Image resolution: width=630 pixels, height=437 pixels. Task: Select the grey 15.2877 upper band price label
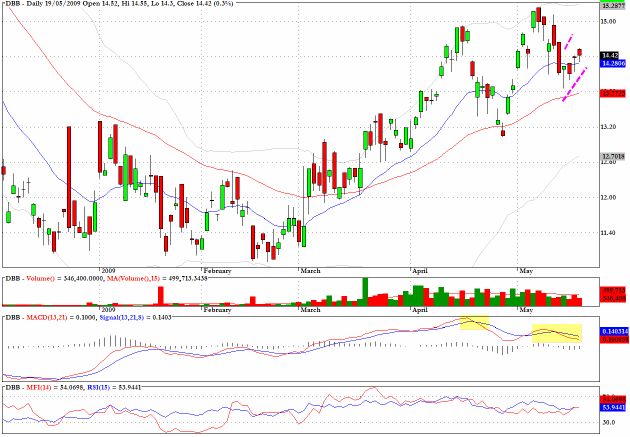click(613, 6)
